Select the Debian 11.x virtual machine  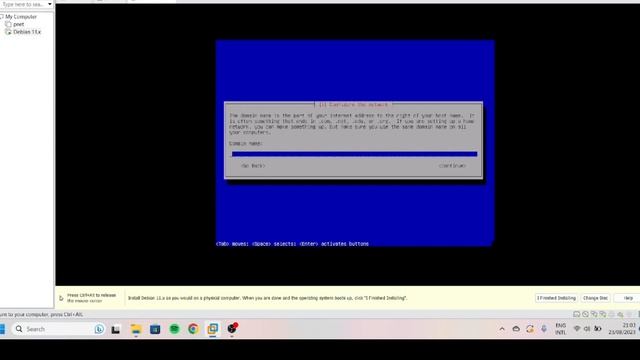(27, 32)
